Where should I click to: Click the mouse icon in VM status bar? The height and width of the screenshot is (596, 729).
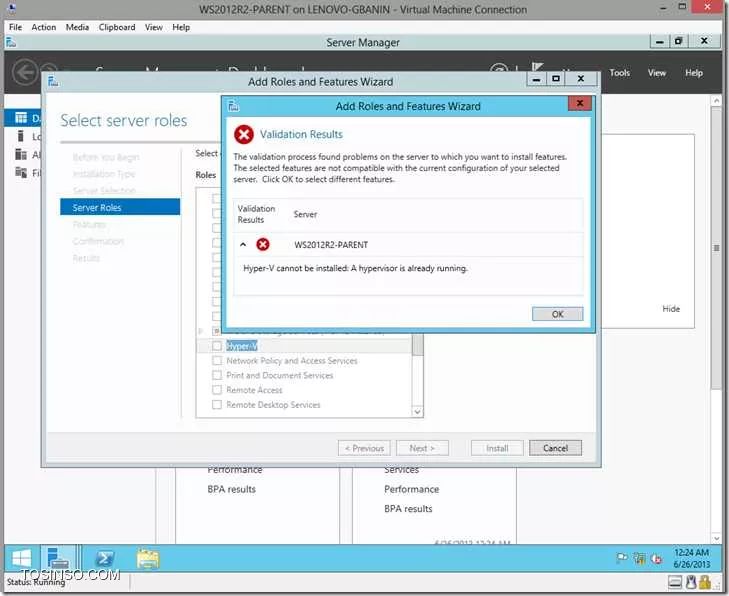(691, 582)
